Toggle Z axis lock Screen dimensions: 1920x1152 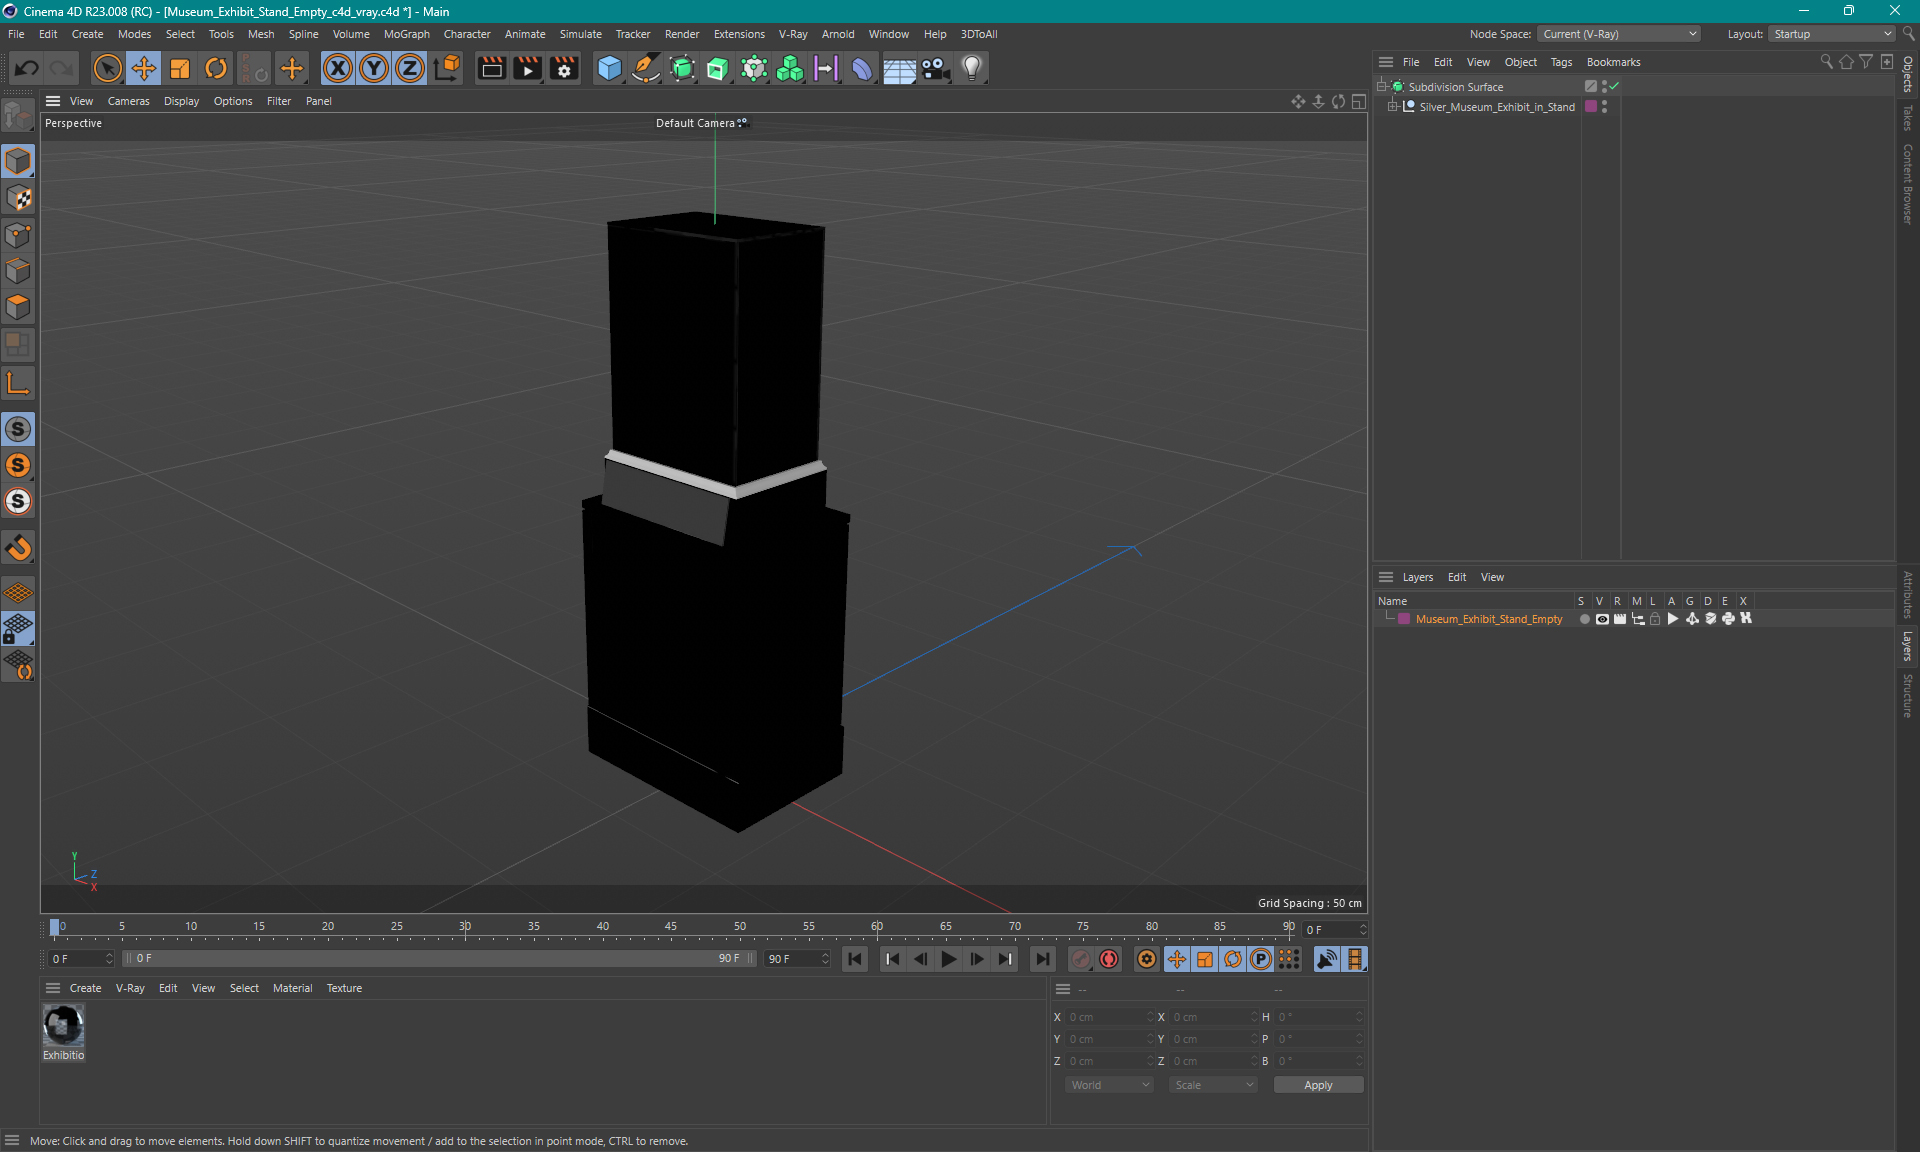pyautogui.click(x=410, y=68)
